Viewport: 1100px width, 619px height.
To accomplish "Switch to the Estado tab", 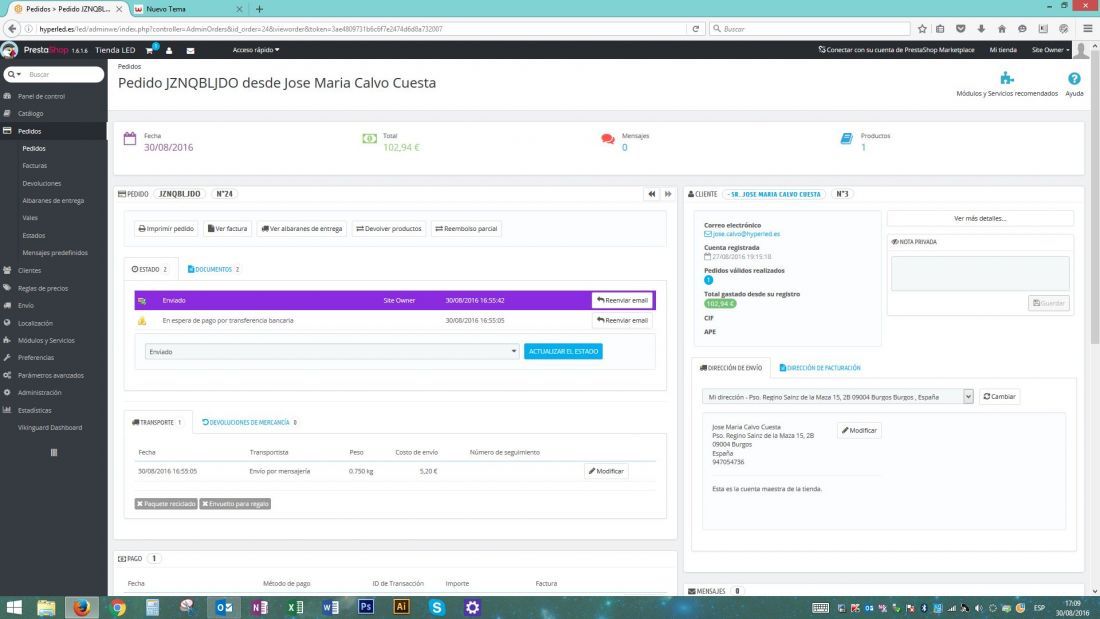I will 149,269.
